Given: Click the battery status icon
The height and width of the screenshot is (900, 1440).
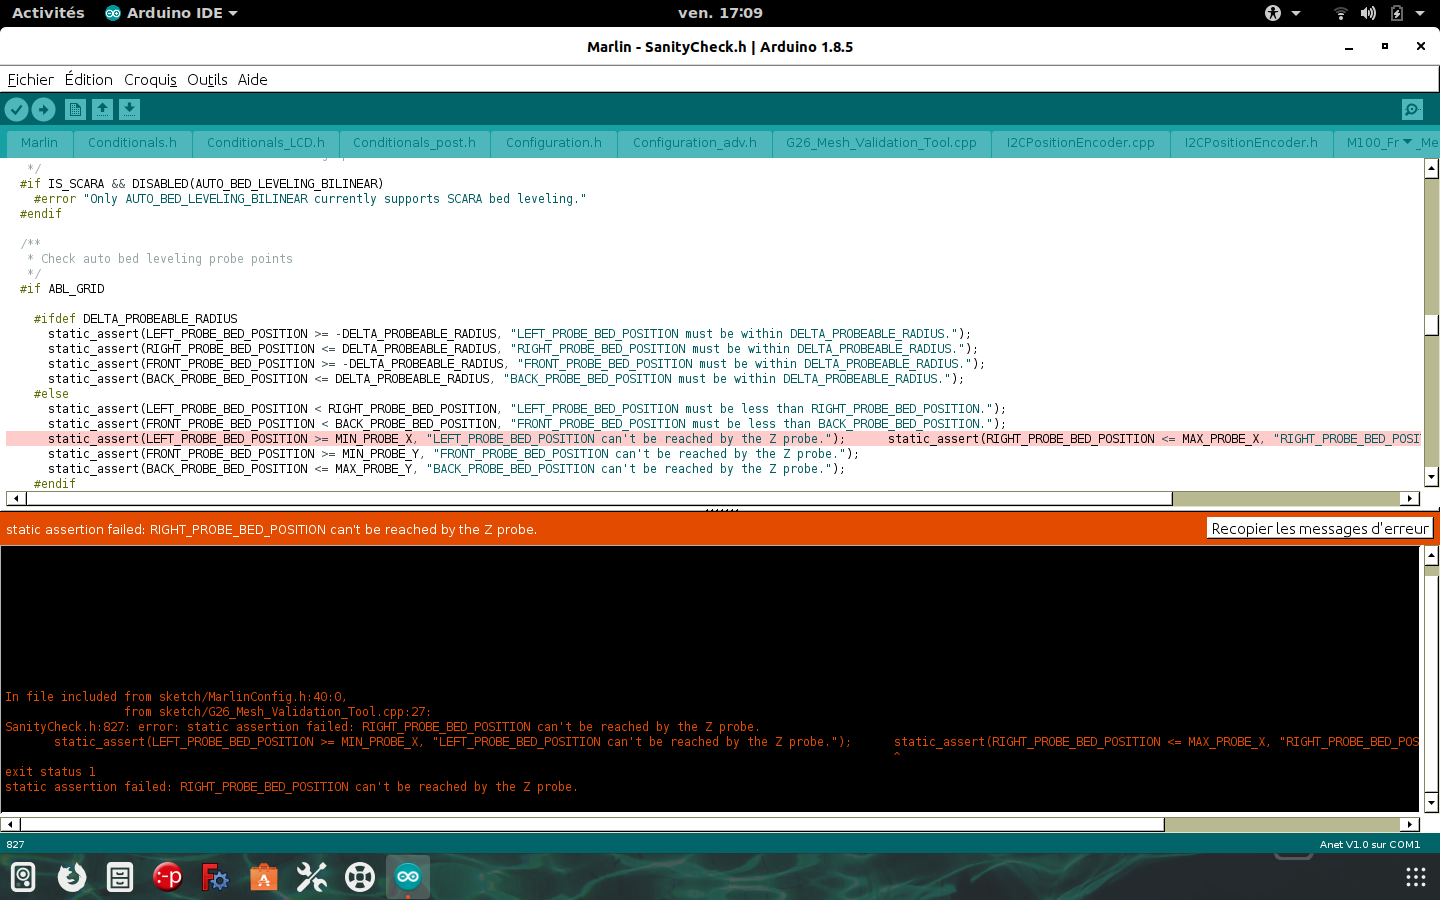Looking at the screenshot, I should pos(1397,13).
